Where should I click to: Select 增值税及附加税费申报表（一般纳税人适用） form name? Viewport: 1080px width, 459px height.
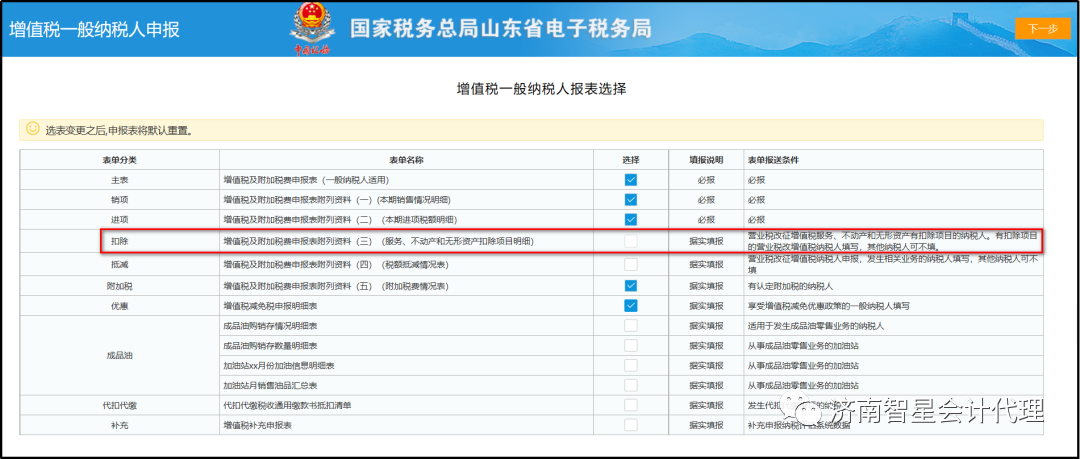coord(307,180)
